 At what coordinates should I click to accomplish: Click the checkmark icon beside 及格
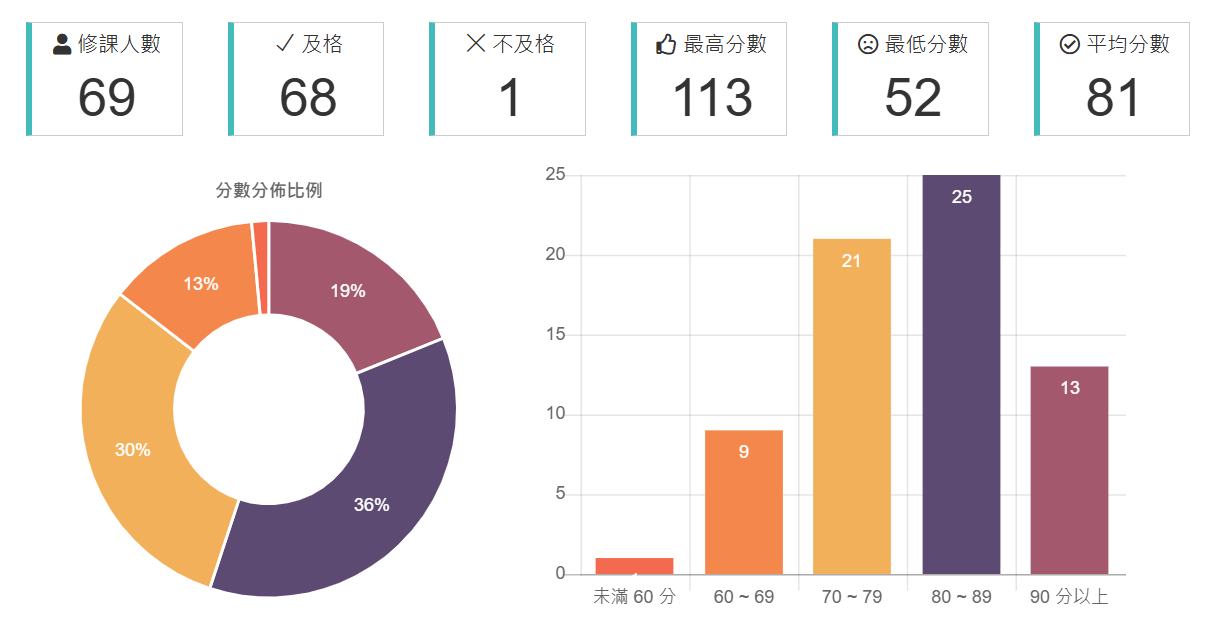(285, 44)
